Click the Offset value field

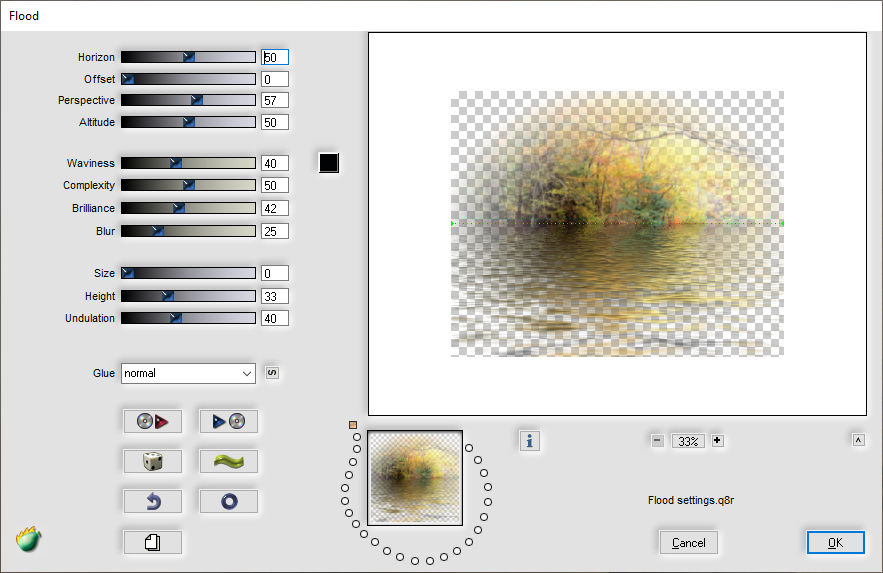coord(275,79)
